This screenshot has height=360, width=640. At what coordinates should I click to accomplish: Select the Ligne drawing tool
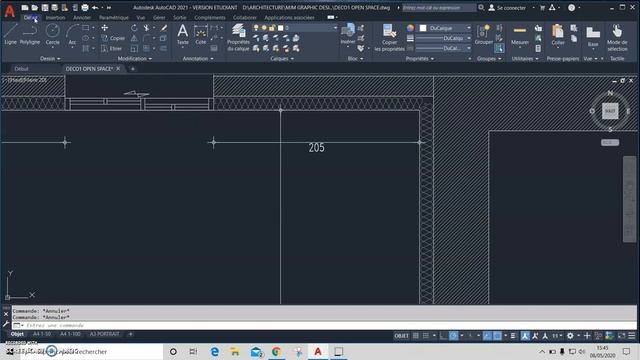point(11,34)
